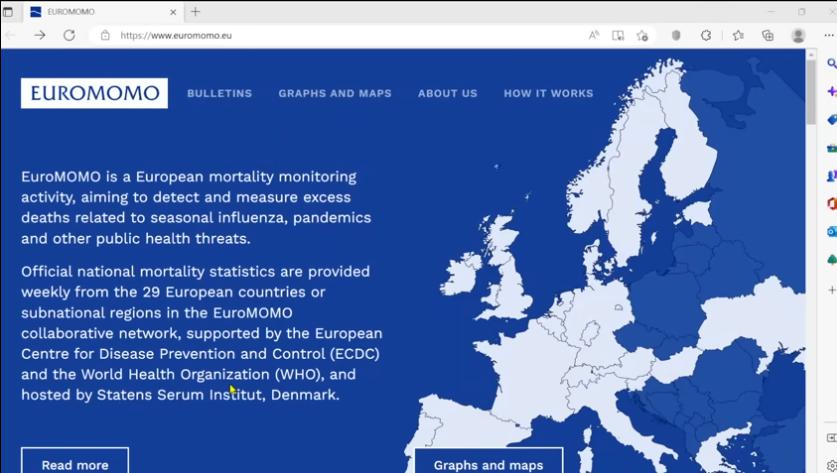The height and width of the screenshot is (473, 837).
Task: Click the Read more button
Action: click(x=75, y=462)
